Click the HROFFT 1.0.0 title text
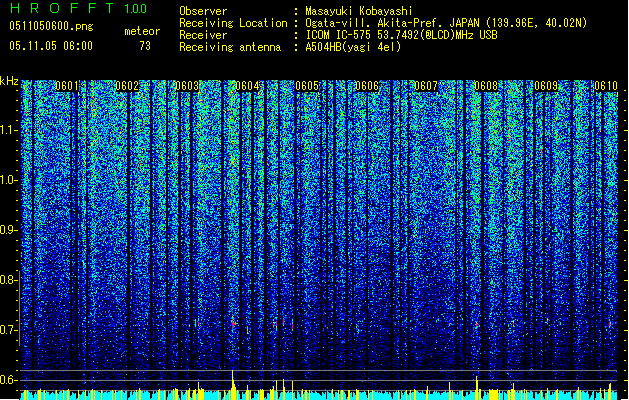629x400 pixels. coord(79,8)
